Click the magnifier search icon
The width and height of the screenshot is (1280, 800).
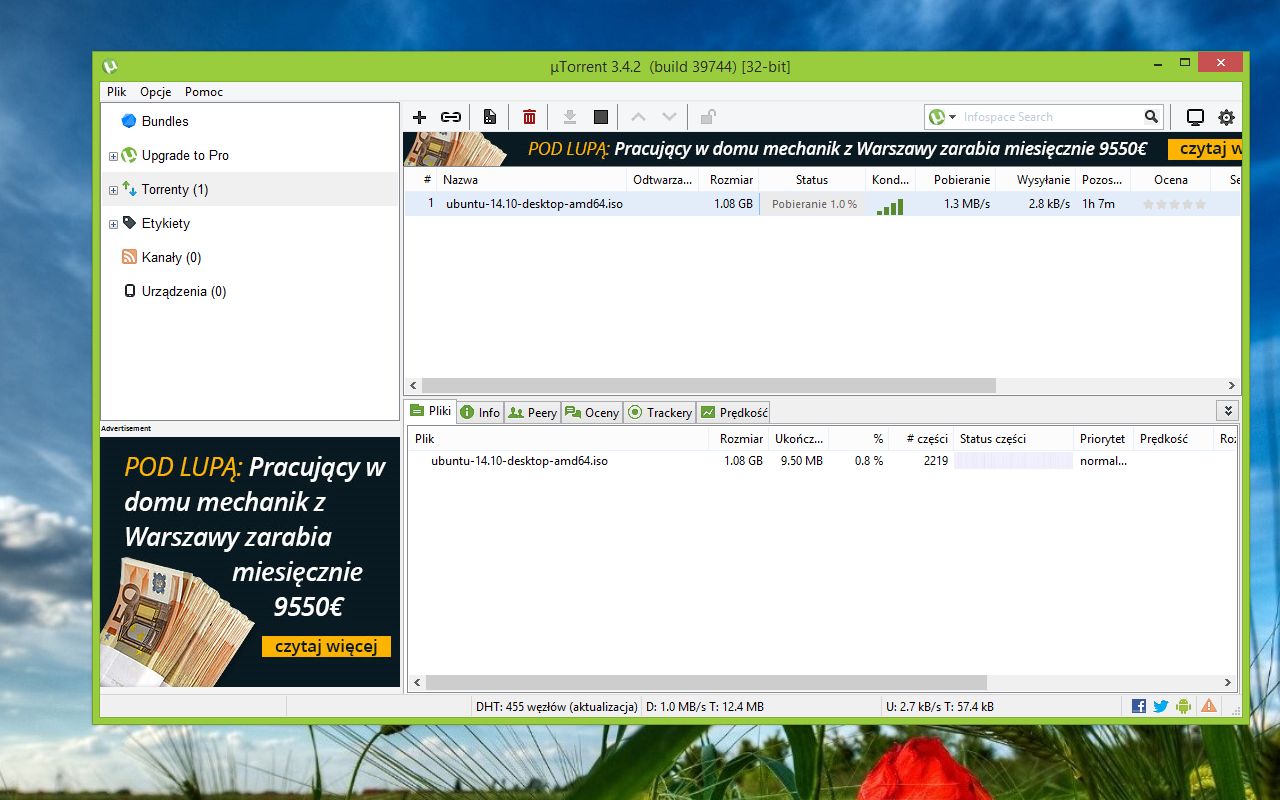[x=1151, y=117]
